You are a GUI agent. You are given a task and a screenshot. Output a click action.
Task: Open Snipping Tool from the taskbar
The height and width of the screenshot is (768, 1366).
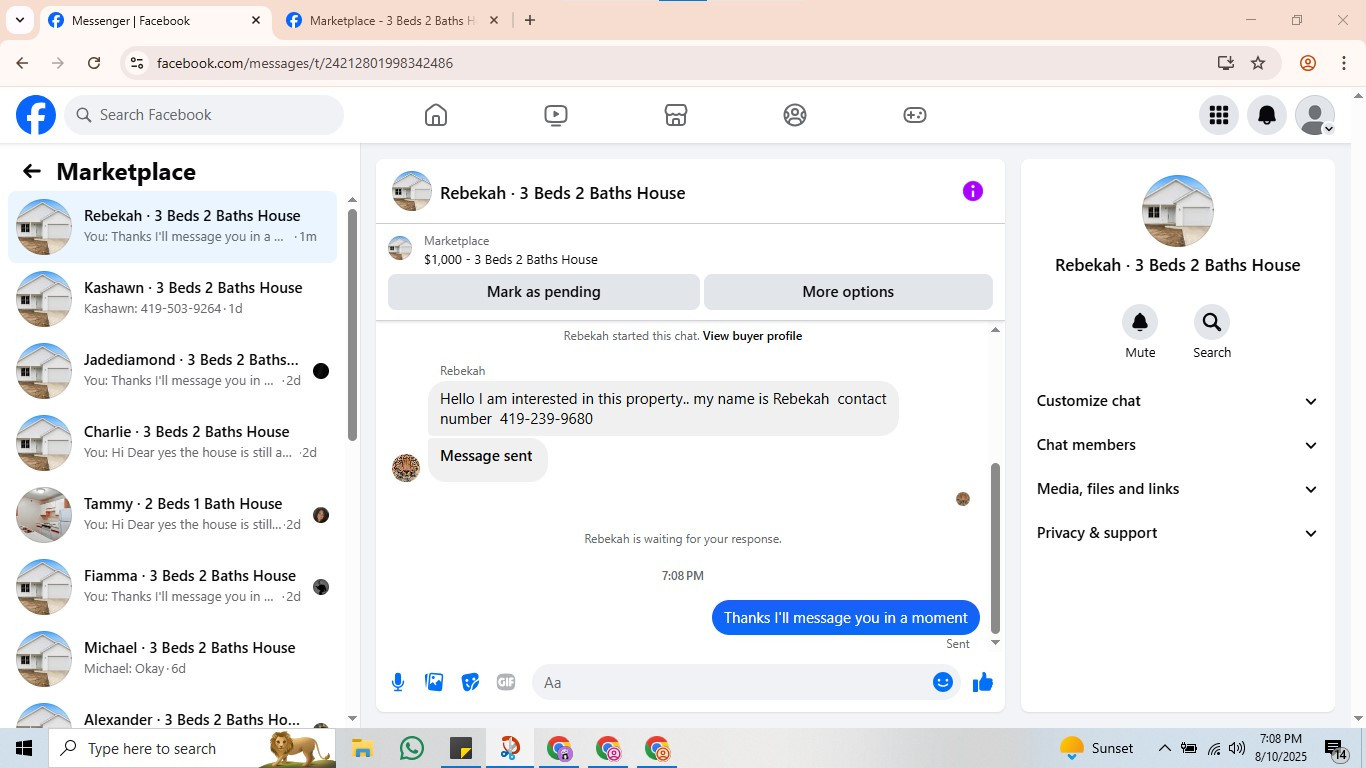pyautogui.click(x=510, y=748)
